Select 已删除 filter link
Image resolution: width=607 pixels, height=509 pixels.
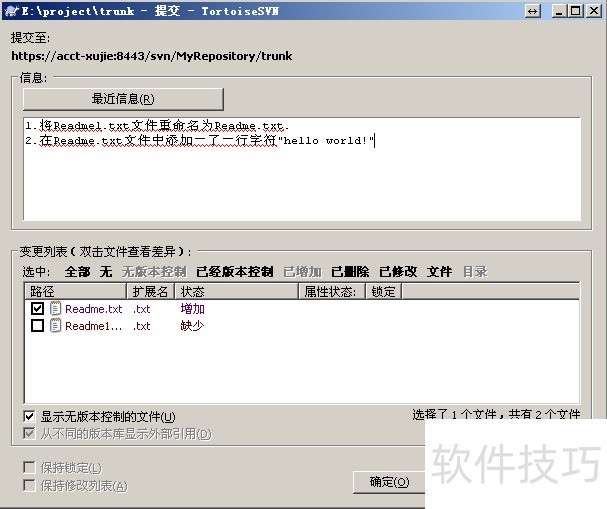coord(350,272)
